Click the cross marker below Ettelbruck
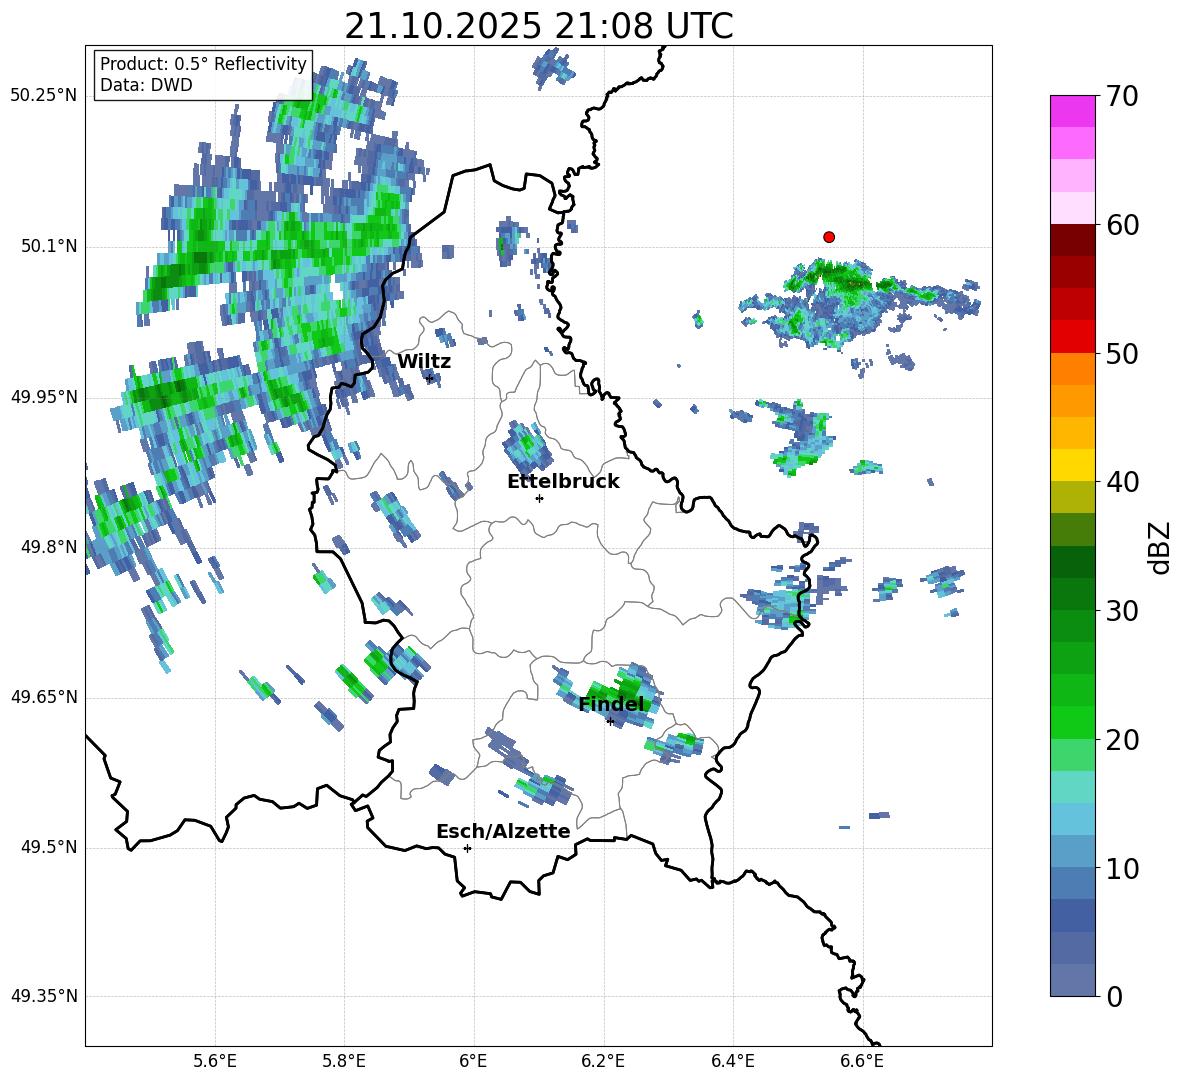This screenshot has width=1184, height=1081. [539, 498]
